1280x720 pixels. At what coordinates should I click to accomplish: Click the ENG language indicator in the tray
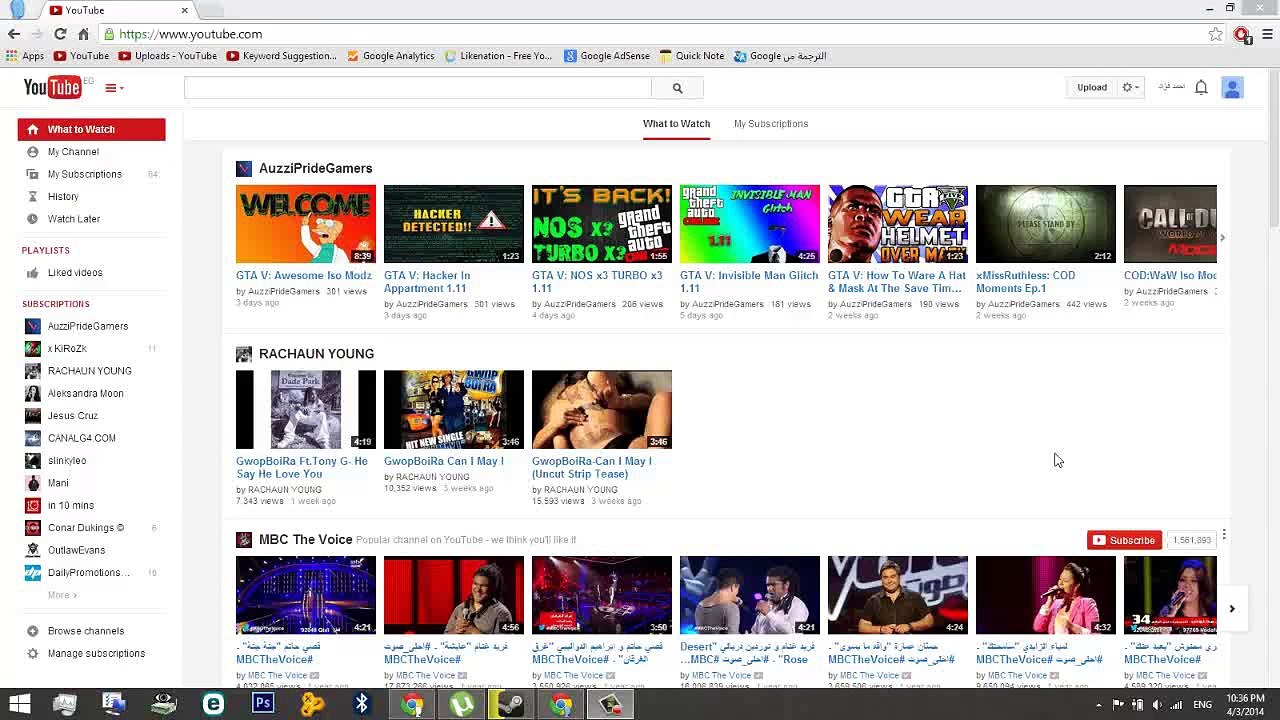(x=1203, y=705)
